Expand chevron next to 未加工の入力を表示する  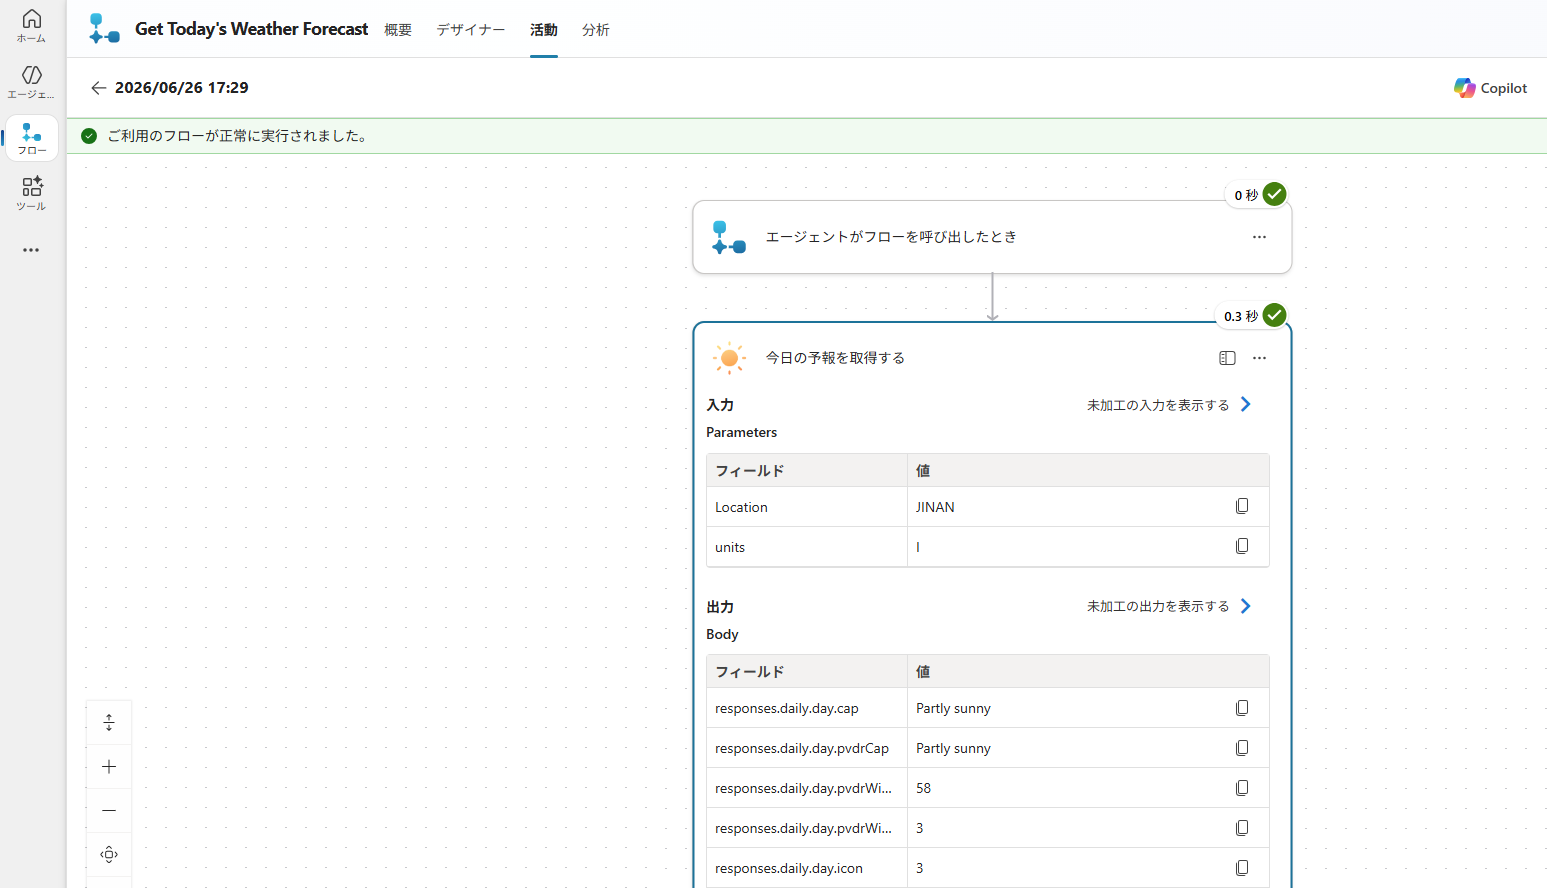pyautogui.click(x=1246, y=404)
